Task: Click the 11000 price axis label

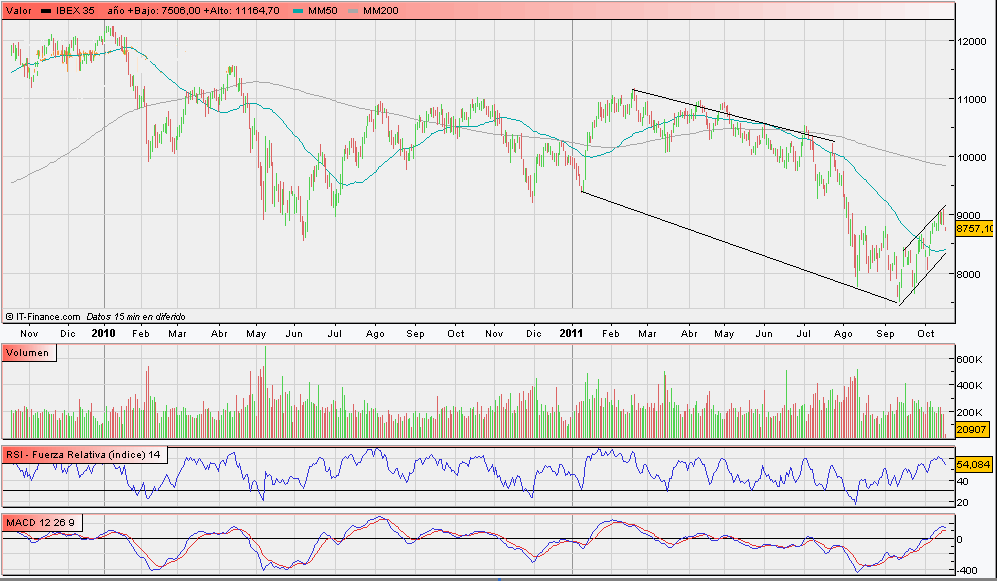Action: (x=972, y=99)
